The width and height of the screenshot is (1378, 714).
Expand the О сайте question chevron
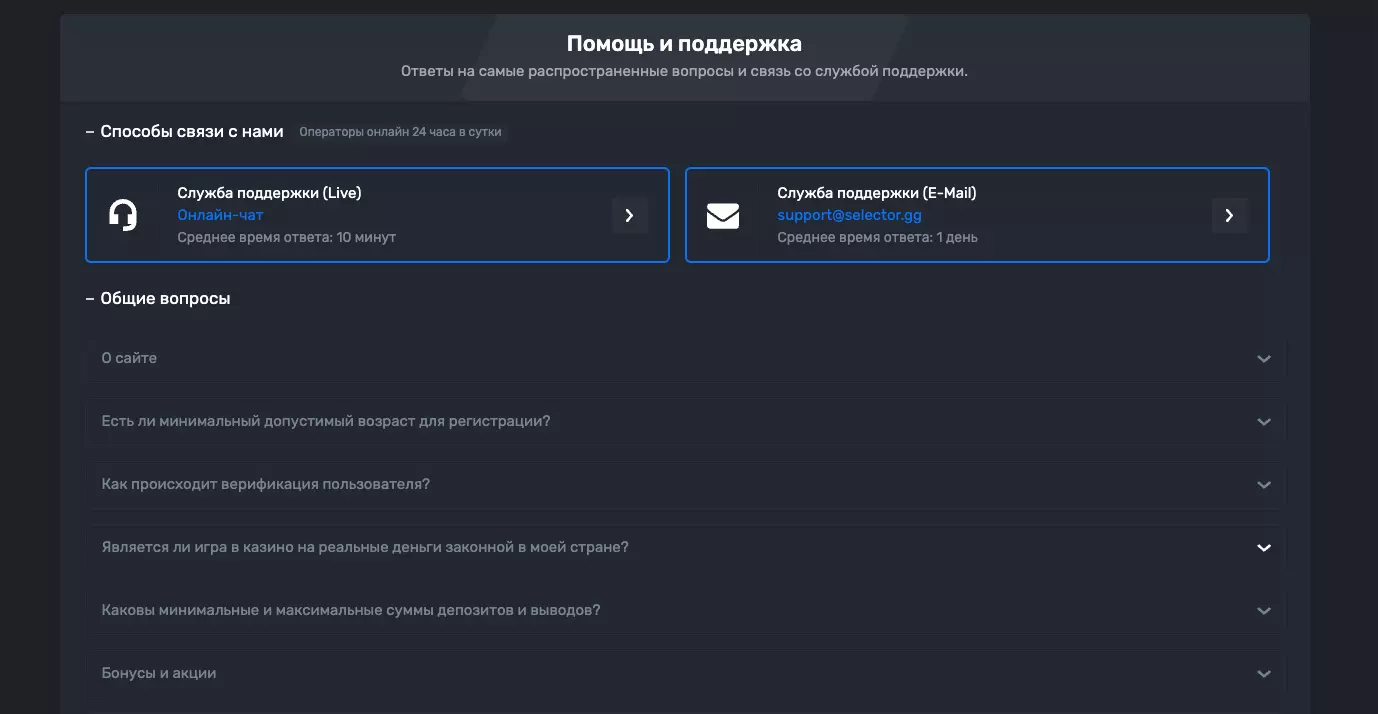tap(1263, 358)
